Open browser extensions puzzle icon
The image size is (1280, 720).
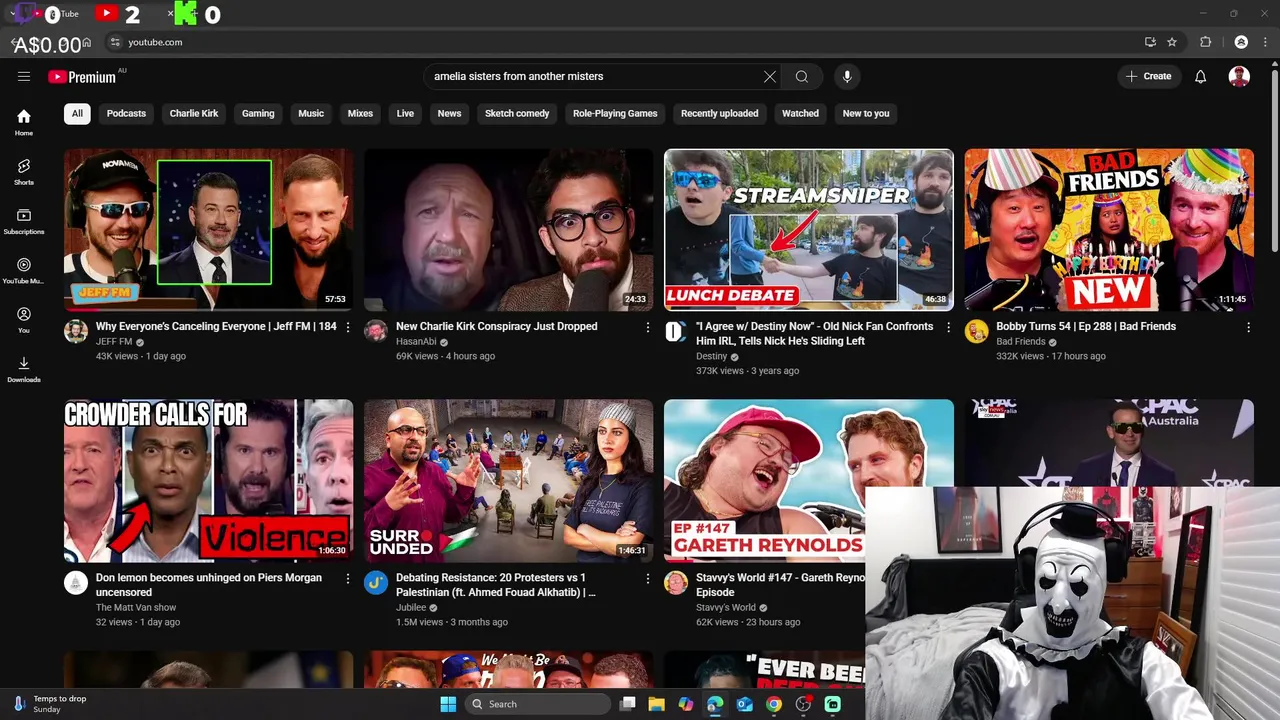click(1205, 42)
